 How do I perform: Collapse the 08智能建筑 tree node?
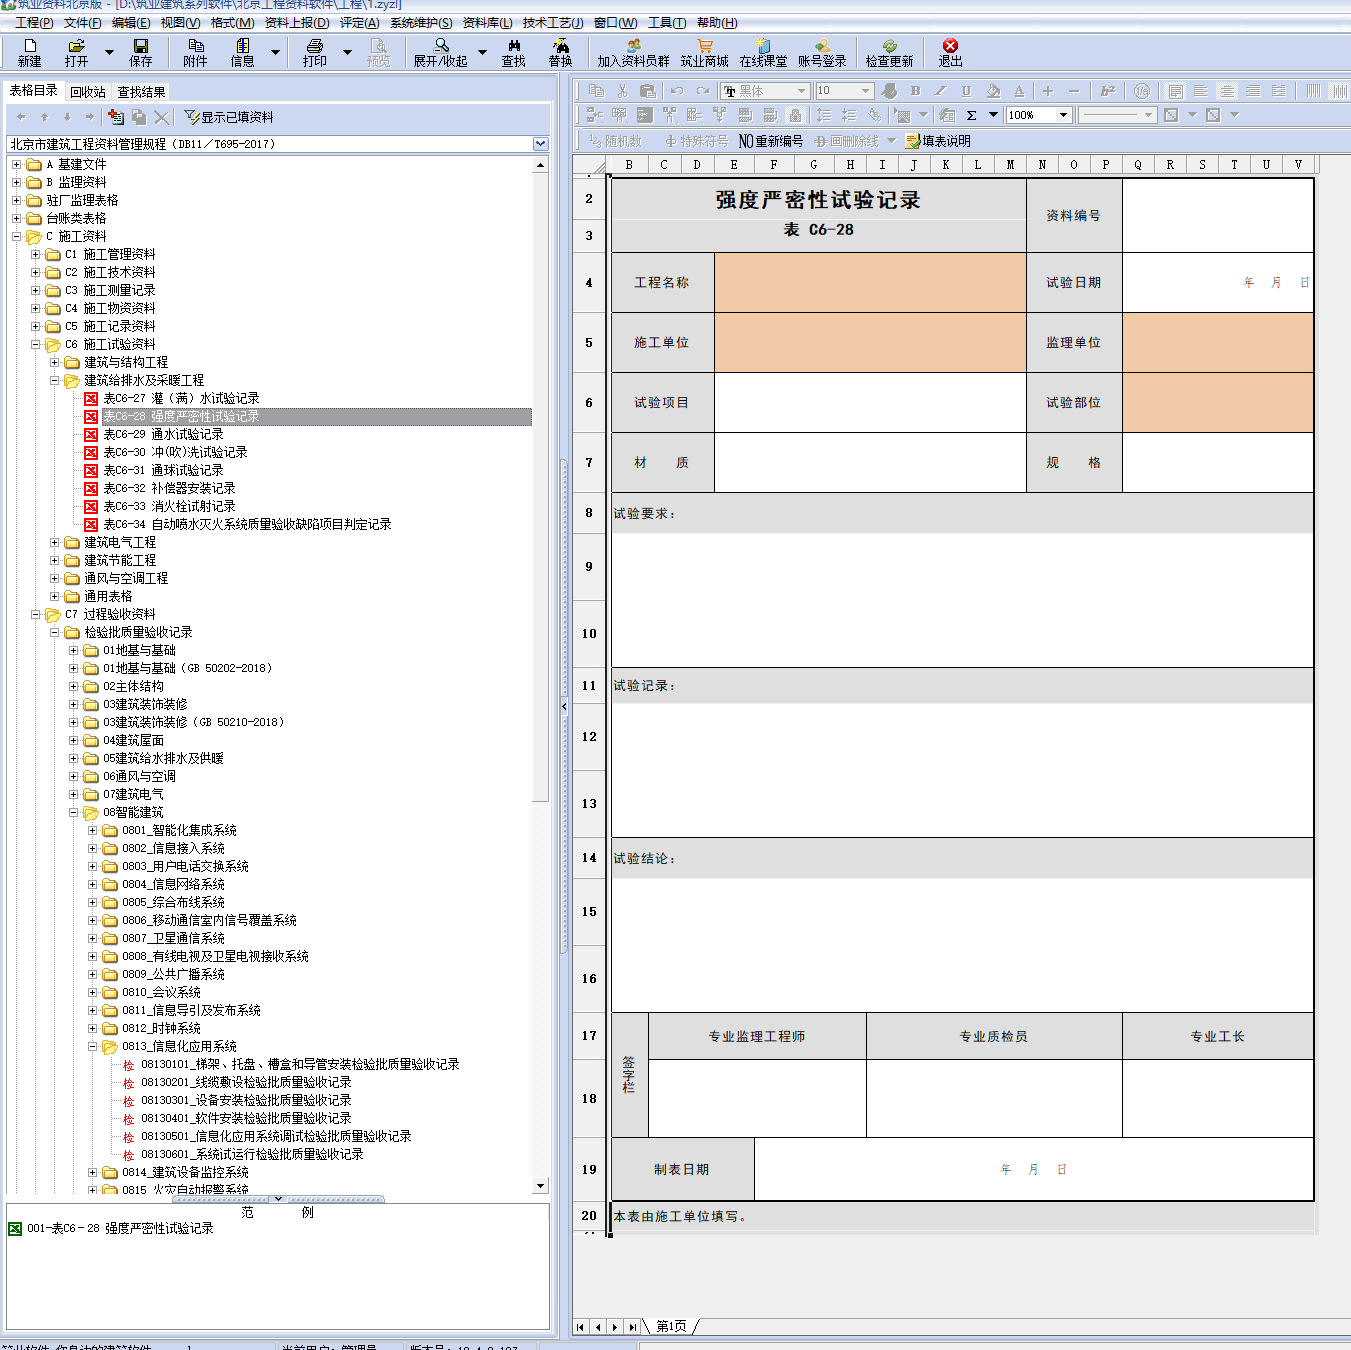pyautogui.click(x=73, y=812)
